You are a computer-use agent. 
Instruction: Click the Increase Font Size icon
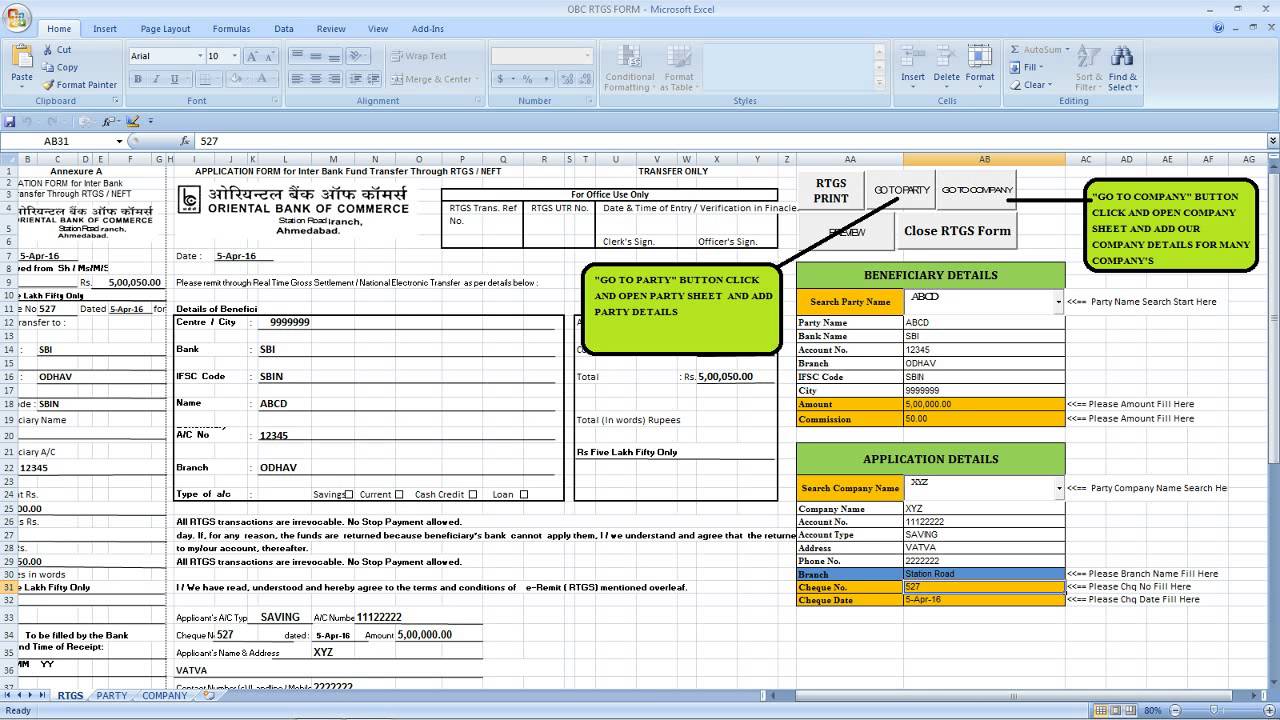pos(252,56)
